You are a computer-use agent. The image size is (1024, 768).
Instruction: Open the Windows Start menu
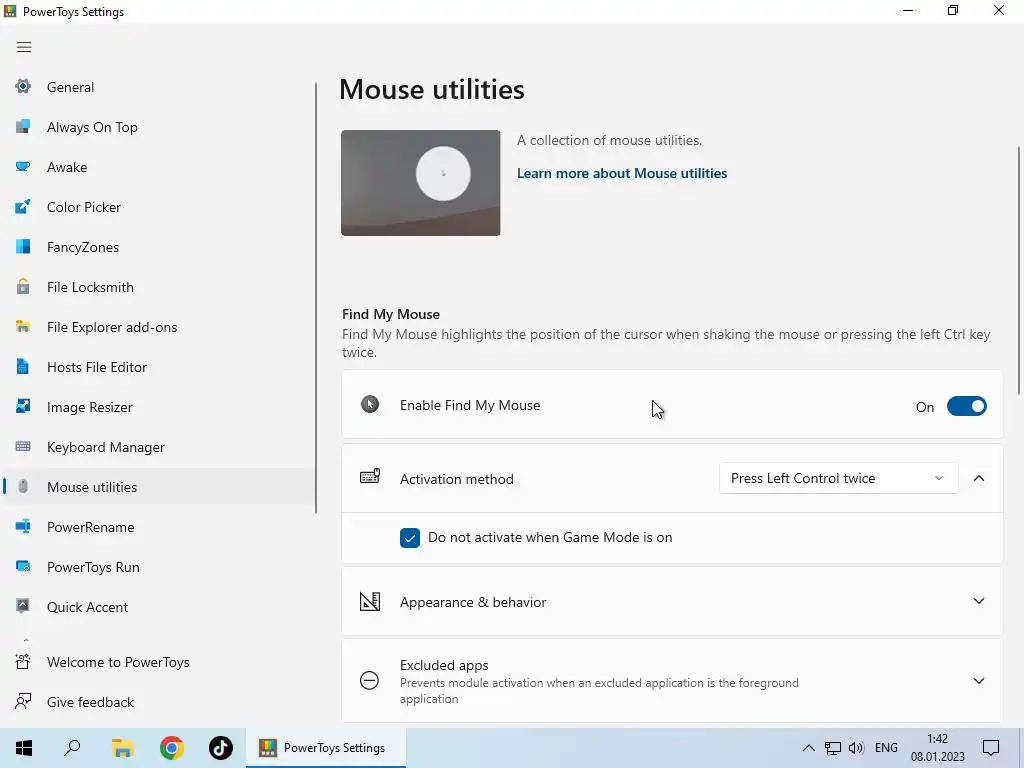(x=24, y=748)
